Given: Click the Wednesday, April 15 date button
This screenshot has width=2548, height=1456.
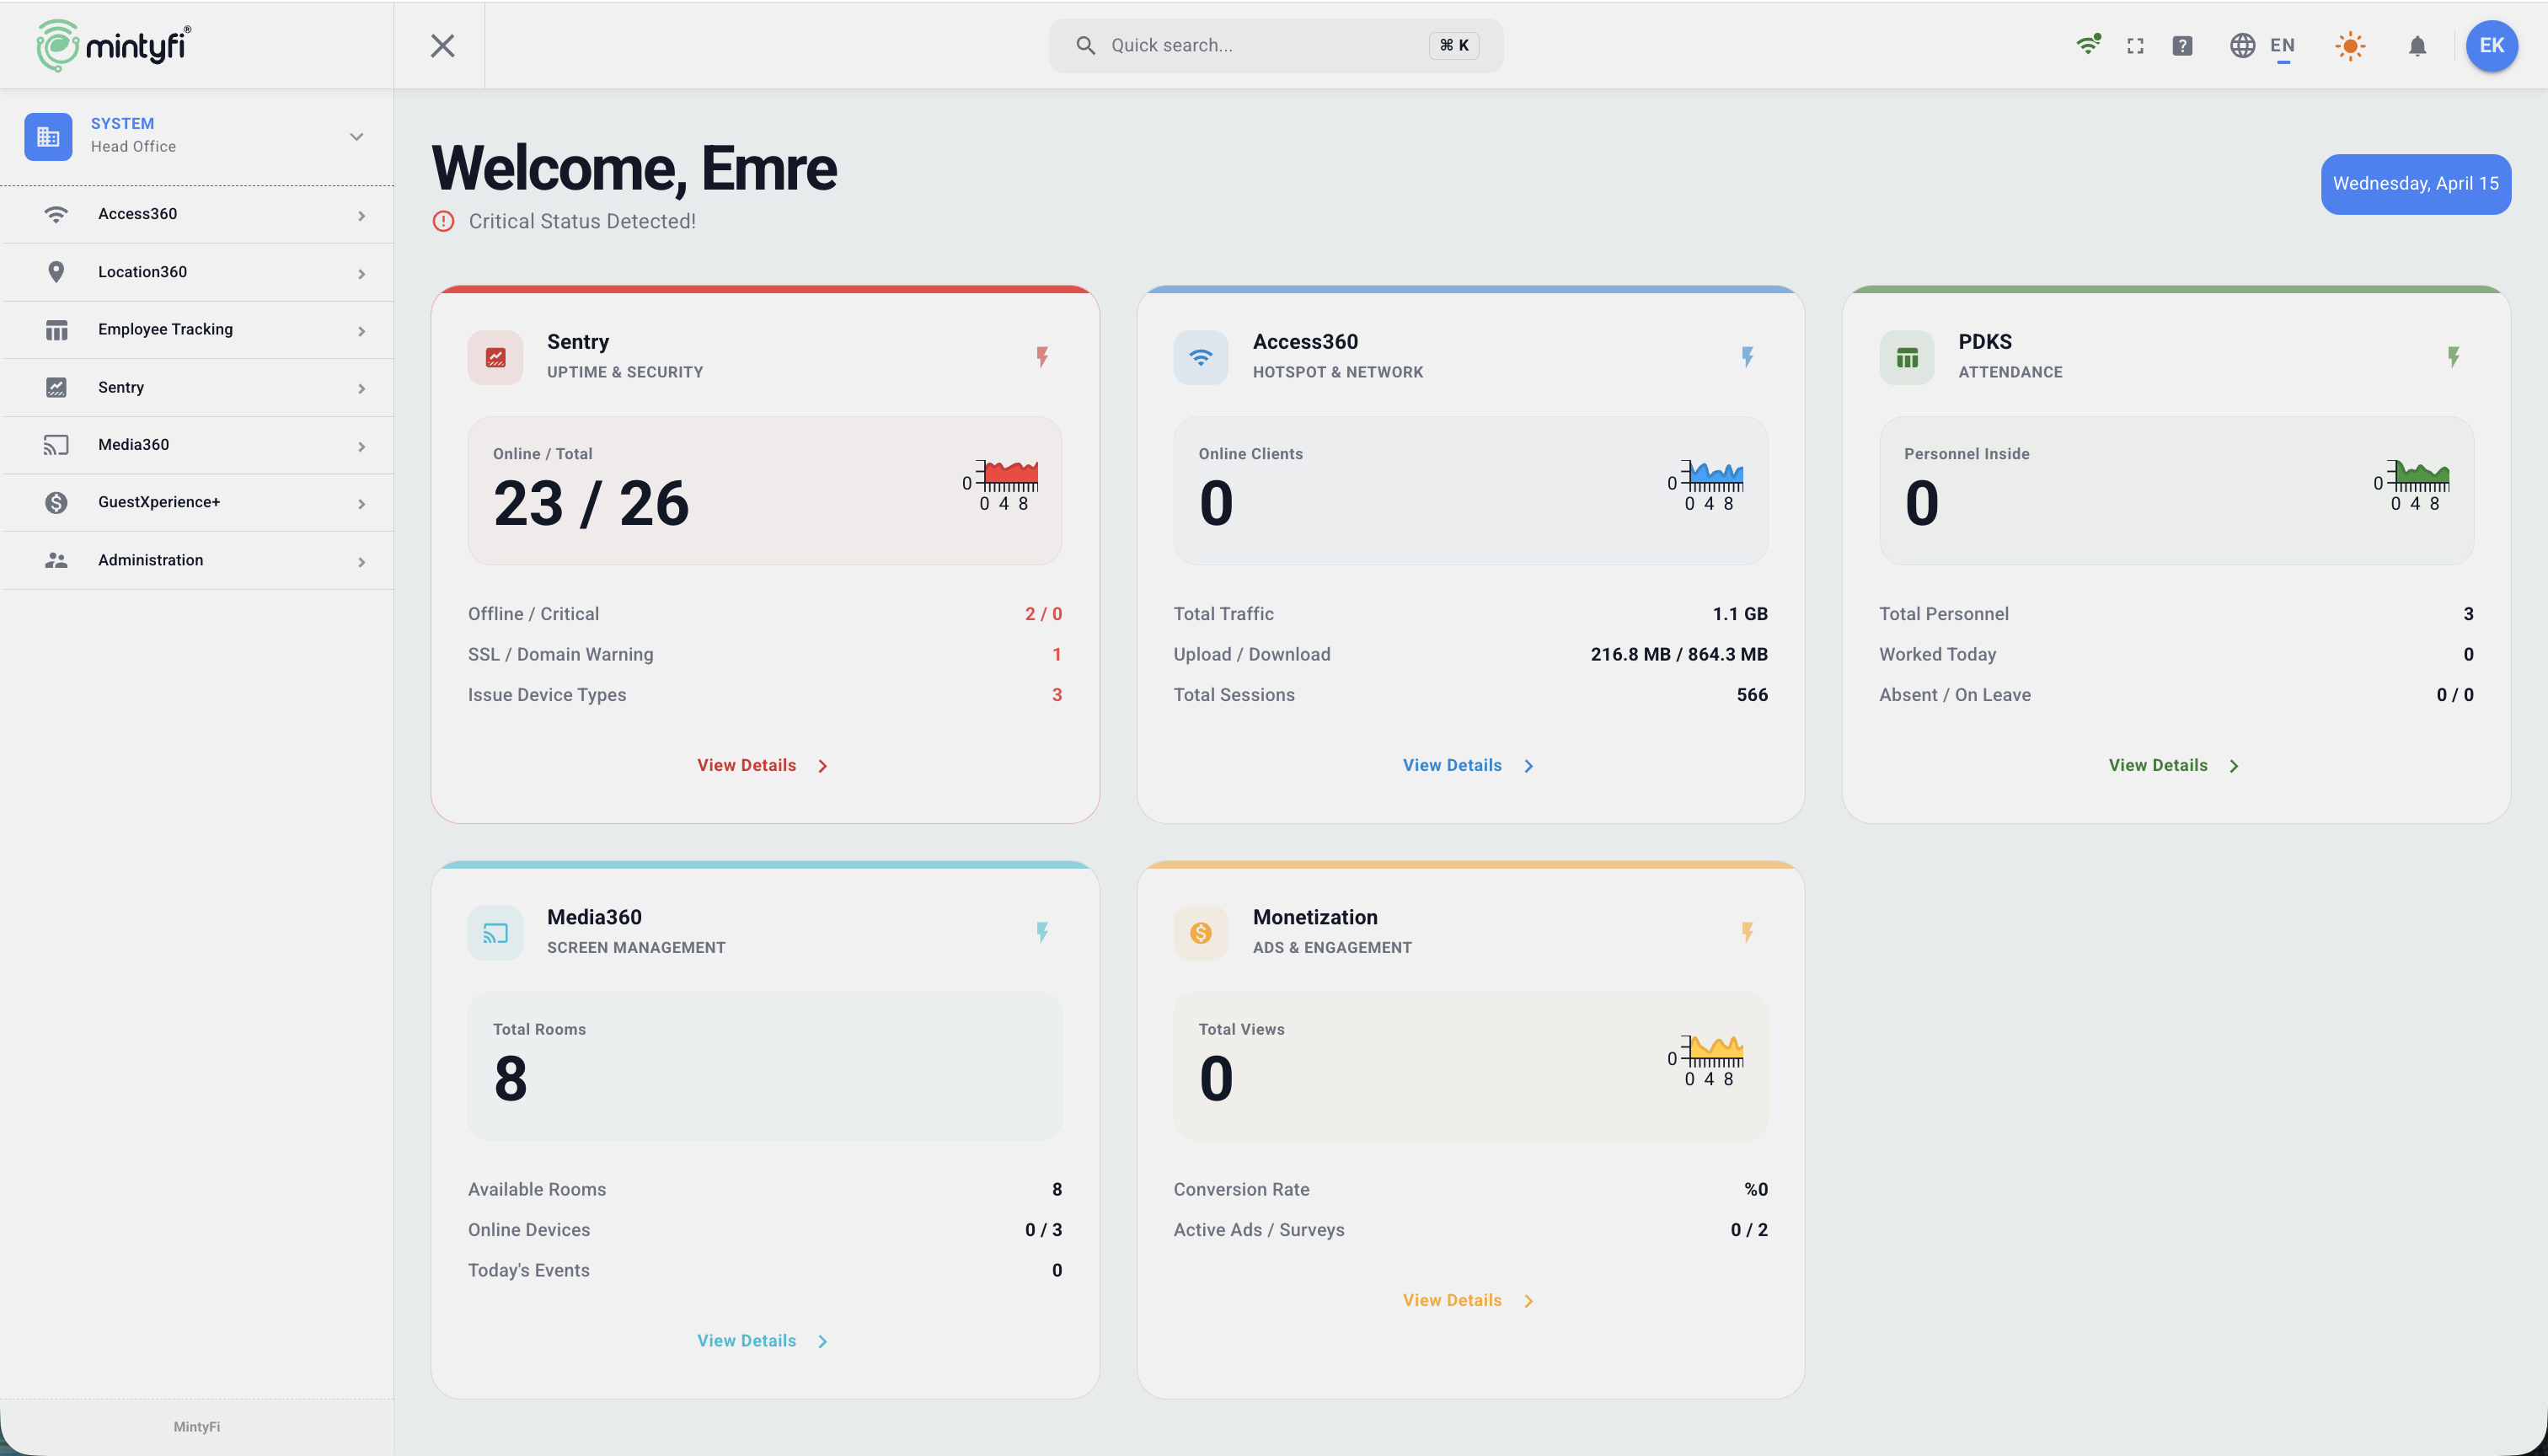Looking at the screenshot, I should 2415,184.
